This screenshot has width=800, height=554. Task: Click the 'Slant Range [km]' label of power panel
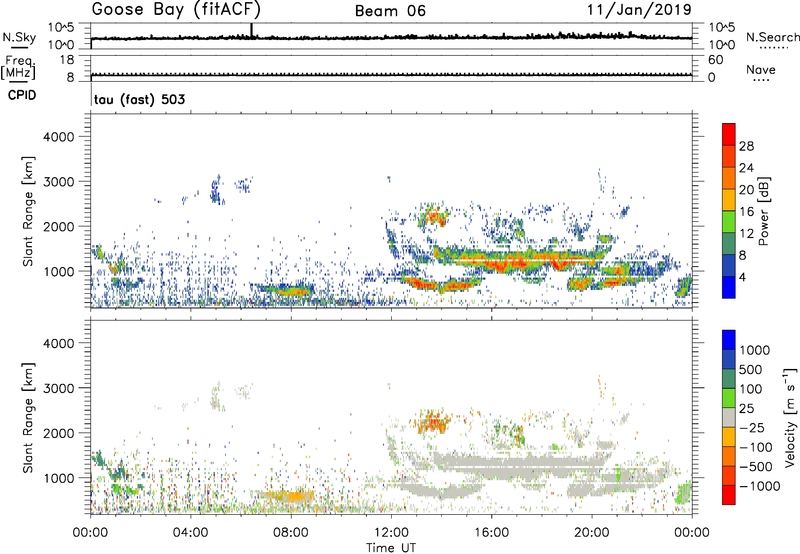[x=28, y=211]
